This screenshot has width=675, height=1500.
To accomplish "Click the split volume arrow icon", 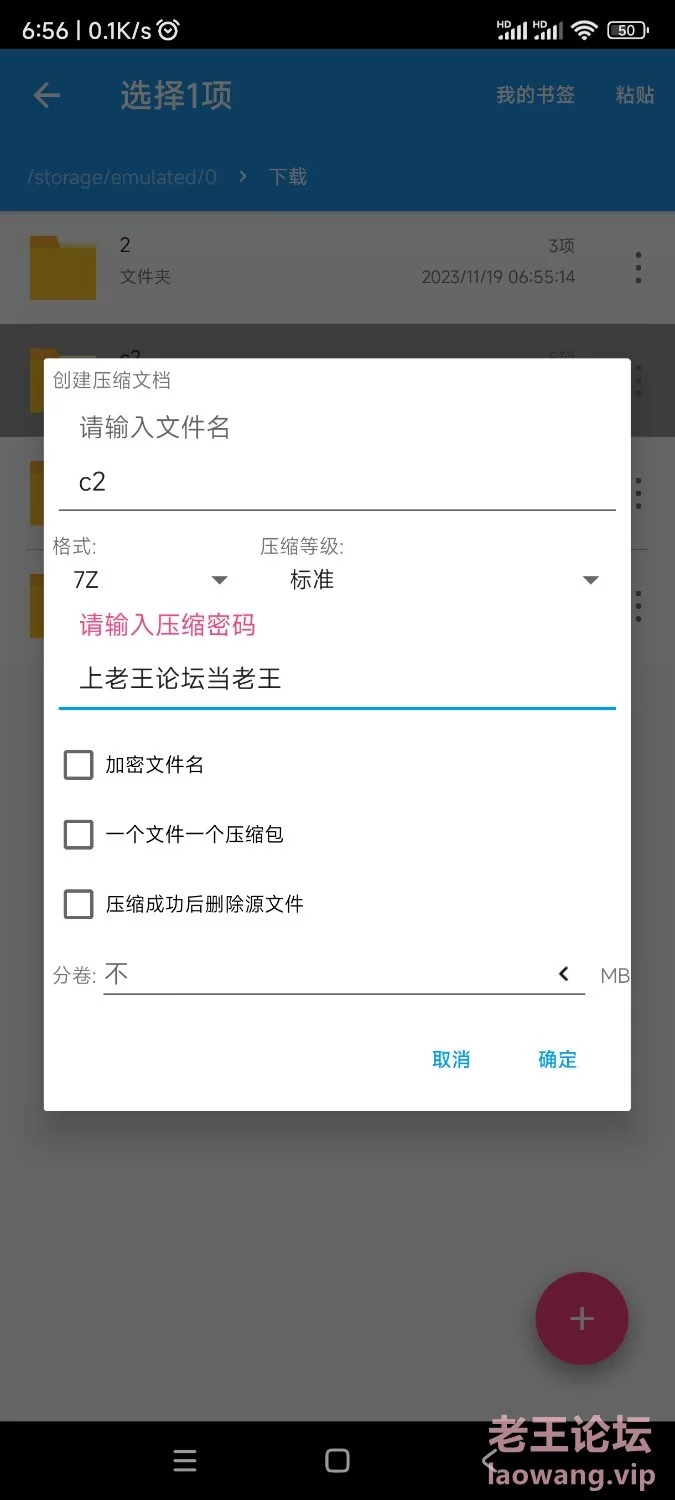I will click(564, 974).
